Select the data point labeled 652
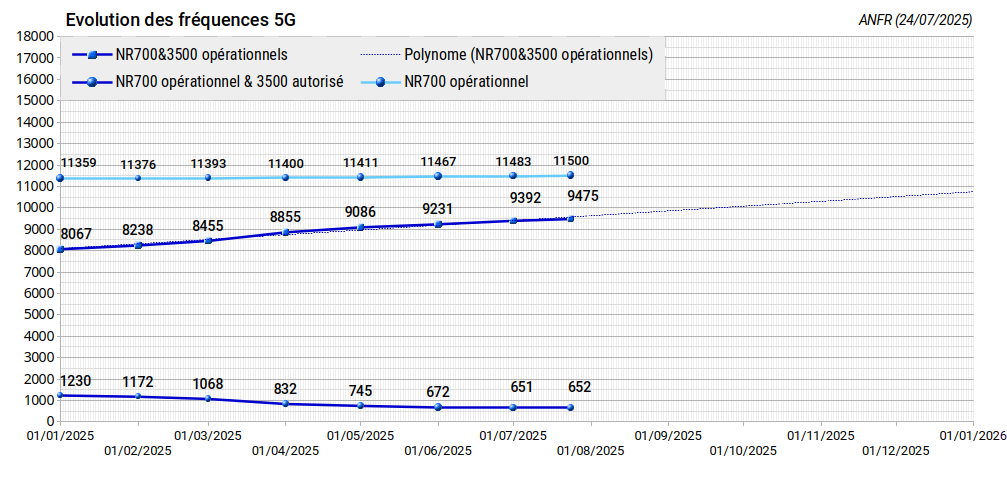The height and width of the screenshot is (496, 1007). click(570, 408)
